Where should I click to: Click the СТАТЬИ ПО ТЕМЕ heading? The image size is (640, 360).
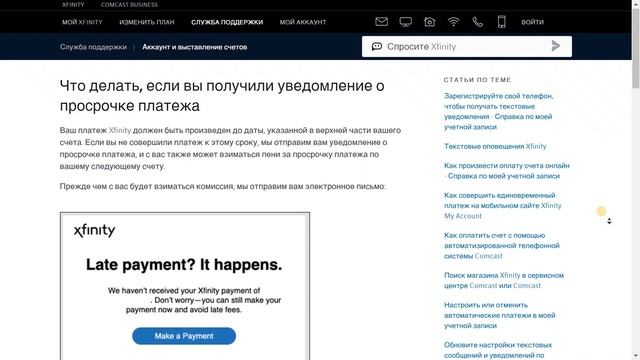click(477, 80)
